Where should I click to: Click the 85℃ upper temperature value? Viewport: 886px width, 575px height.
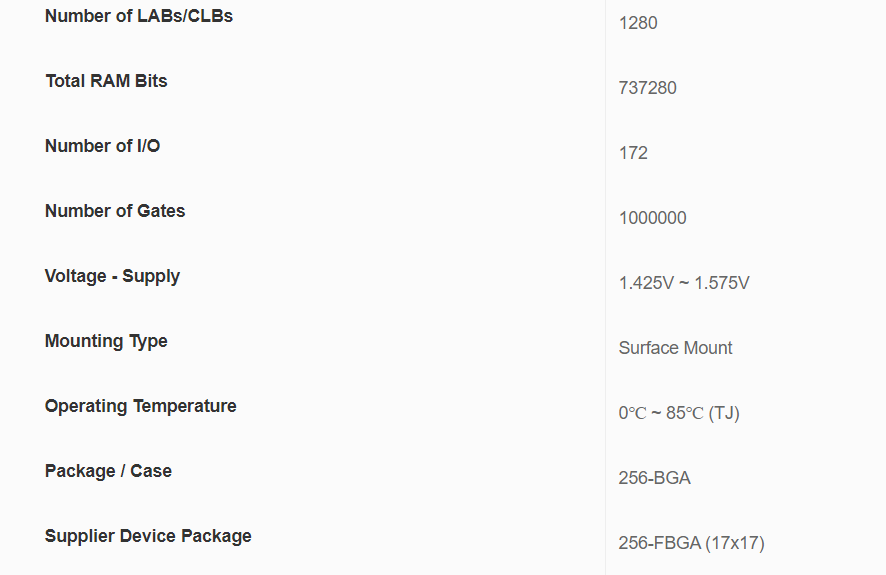click(685, 413)
